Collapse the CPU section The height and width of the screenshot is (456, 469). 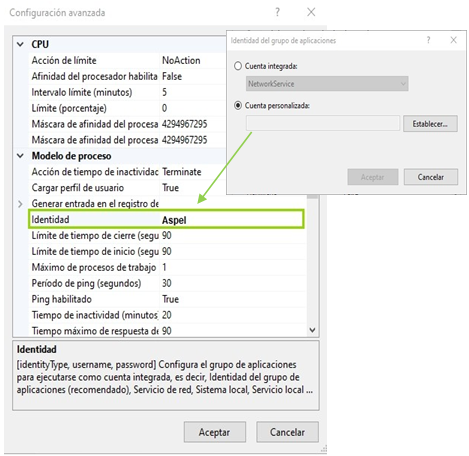pyautogui.click(x=20, y=44)
